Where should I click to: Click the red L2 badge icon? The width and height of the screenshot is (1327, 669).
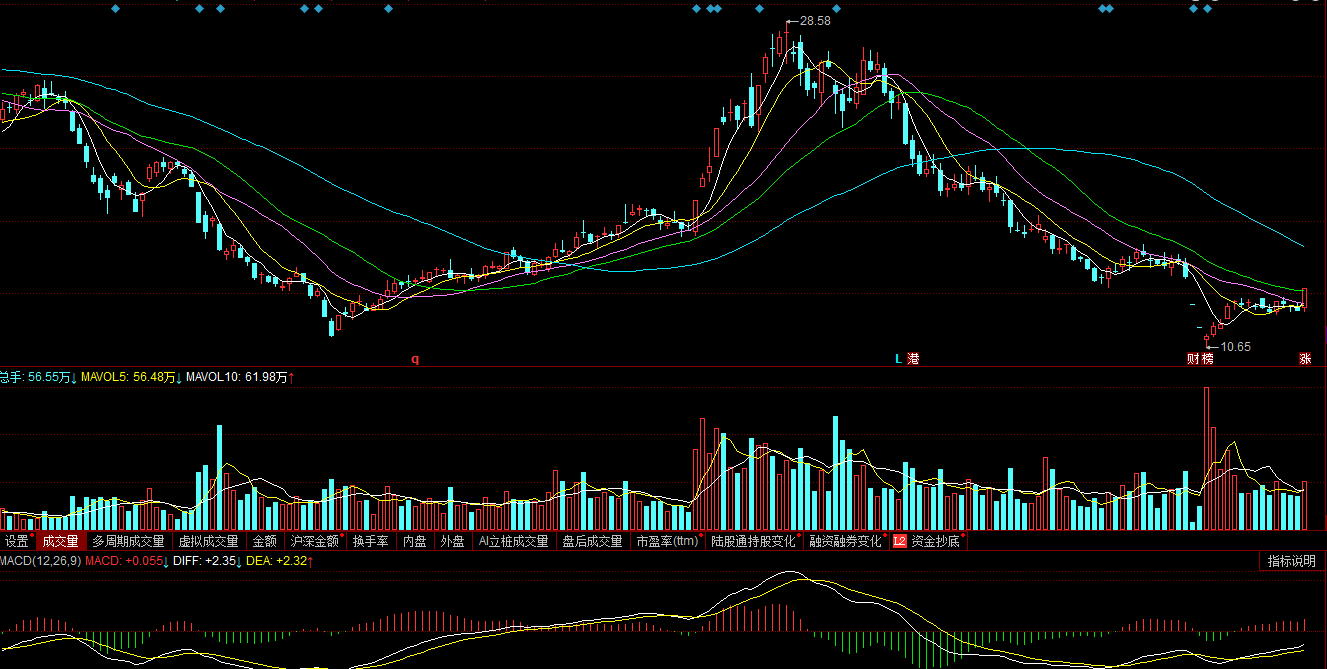899,541
